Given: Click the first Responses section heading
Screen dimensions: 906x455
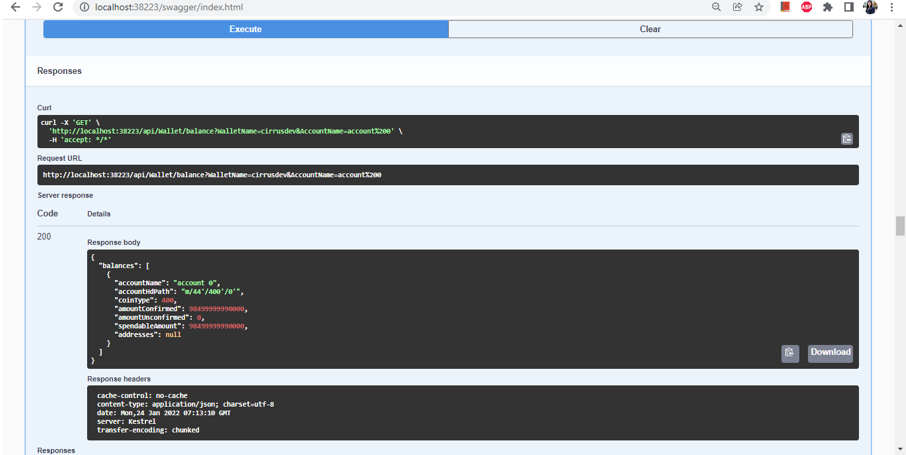Looking at the screenshot, I should 60,71.
